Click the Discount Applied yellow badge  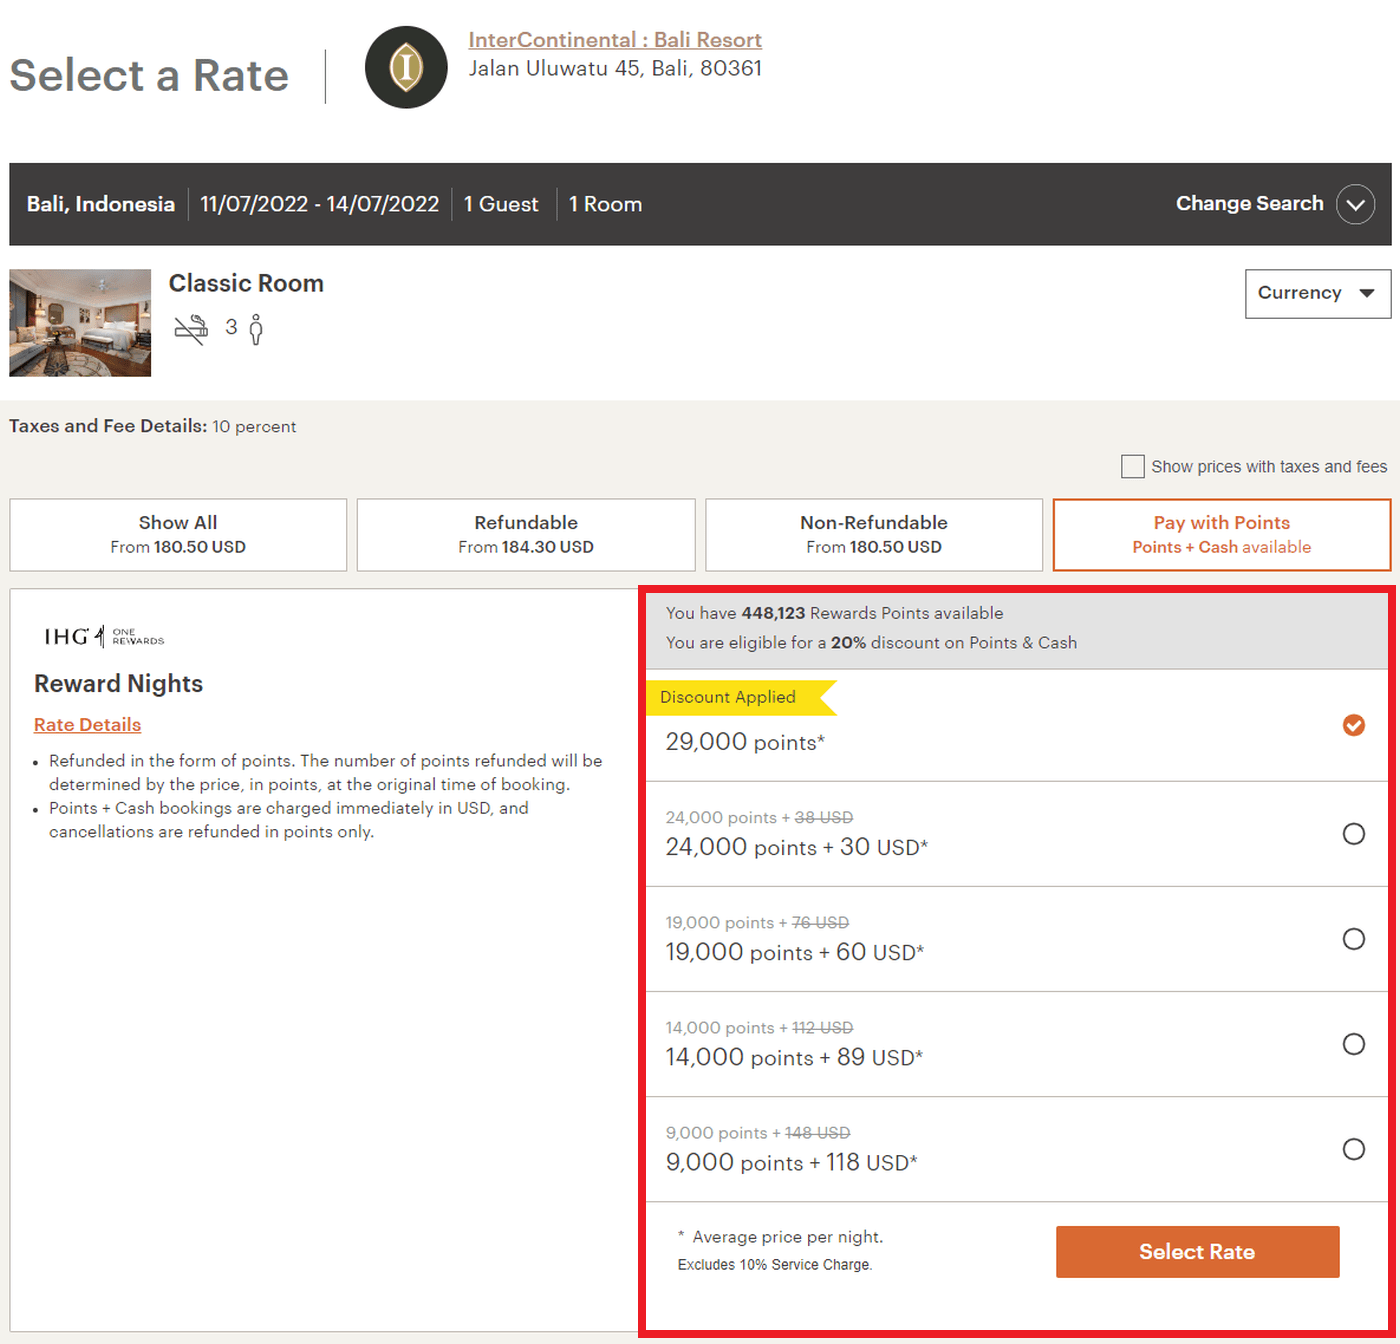click(740, 698)
